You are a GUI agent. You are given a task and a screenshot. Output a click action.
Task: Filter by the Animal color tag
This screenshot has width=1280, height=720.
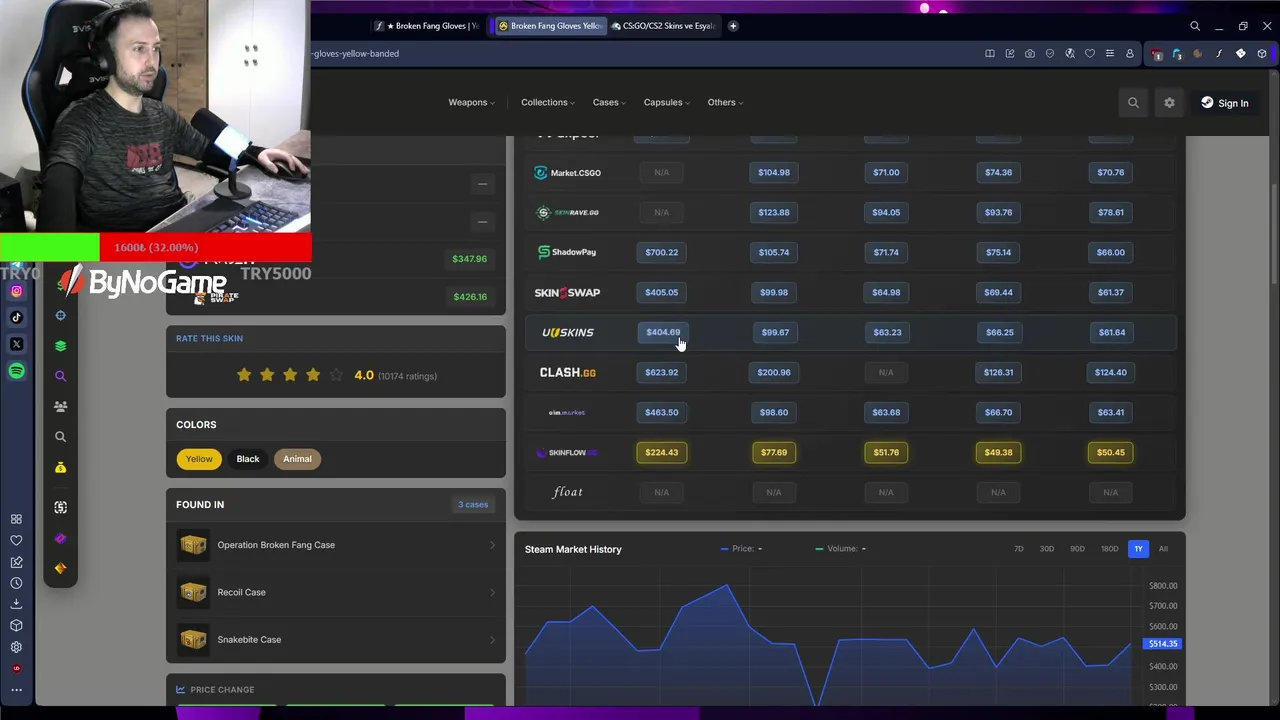point(297,459)
